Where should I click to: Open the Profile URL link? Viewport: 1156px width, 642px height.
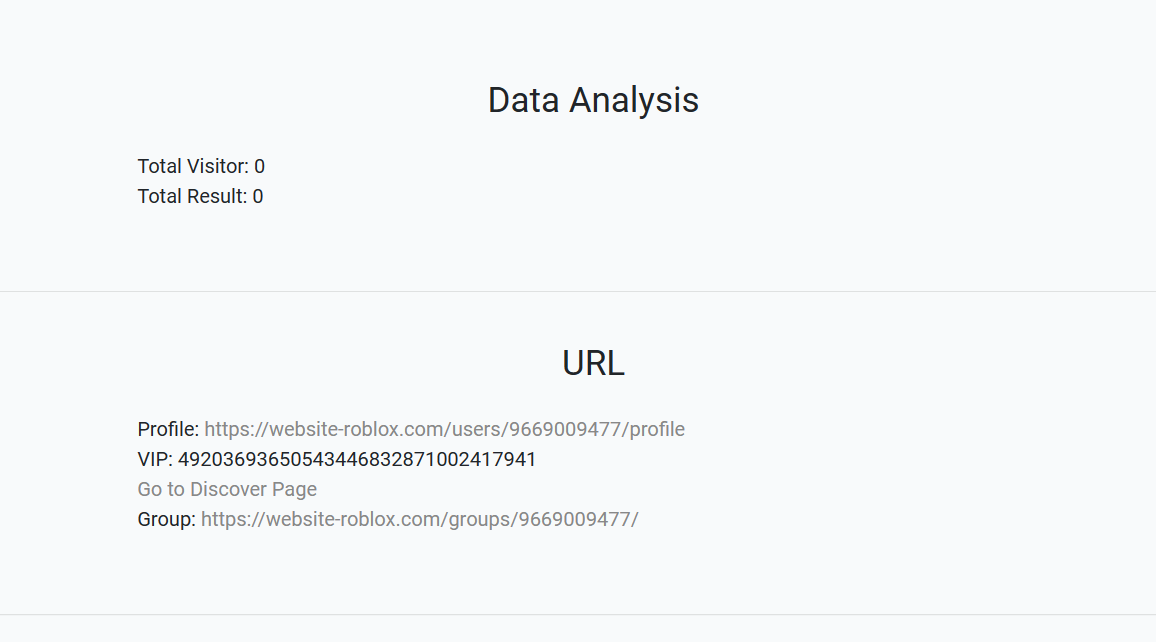(444, 429)
